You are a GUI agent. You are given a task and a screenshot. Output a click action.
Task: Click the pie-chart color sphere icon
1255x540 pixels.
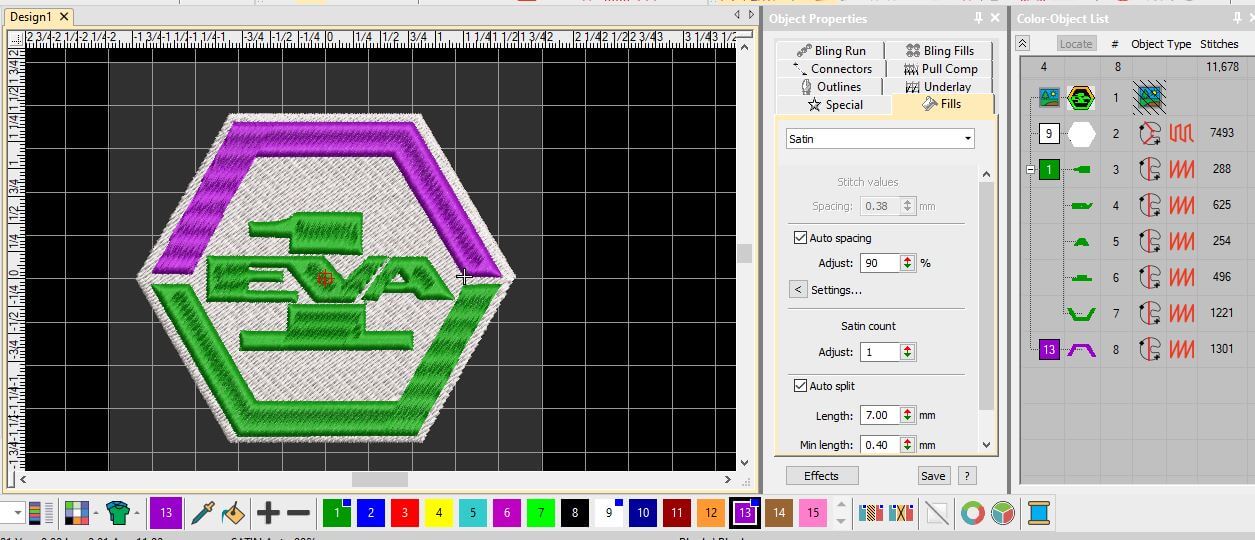(x=1003, y=513)
